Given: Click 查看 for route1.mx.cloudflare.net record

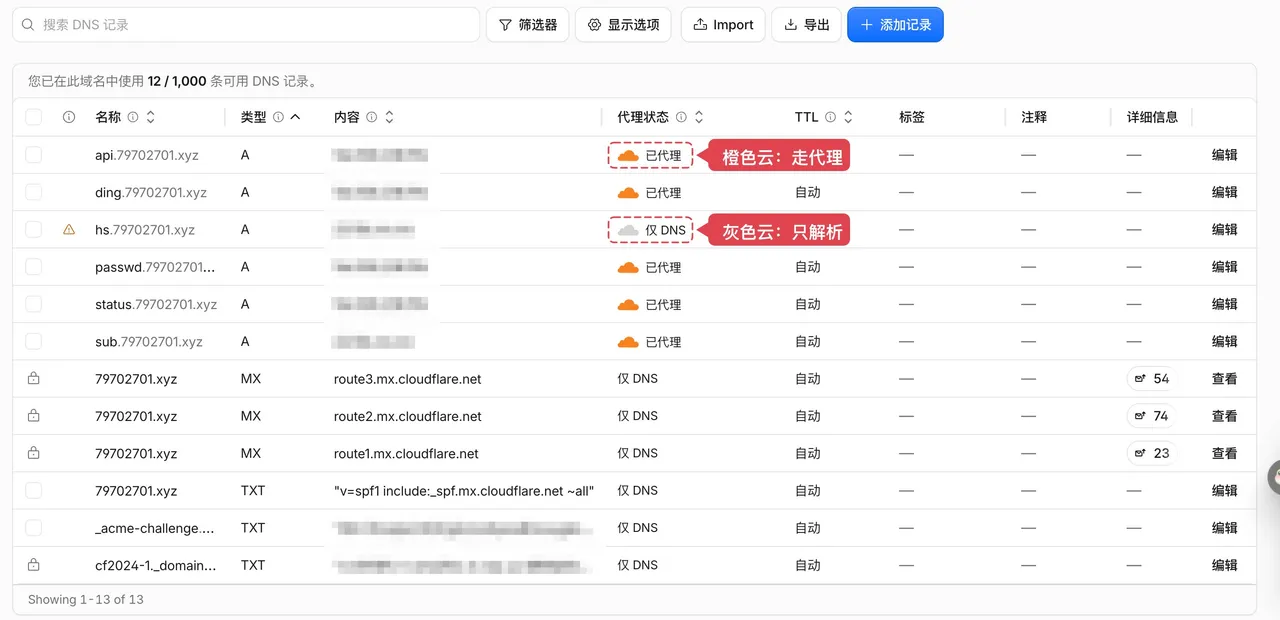Looking at the screenshot, I should click(x=1225, y=453).
